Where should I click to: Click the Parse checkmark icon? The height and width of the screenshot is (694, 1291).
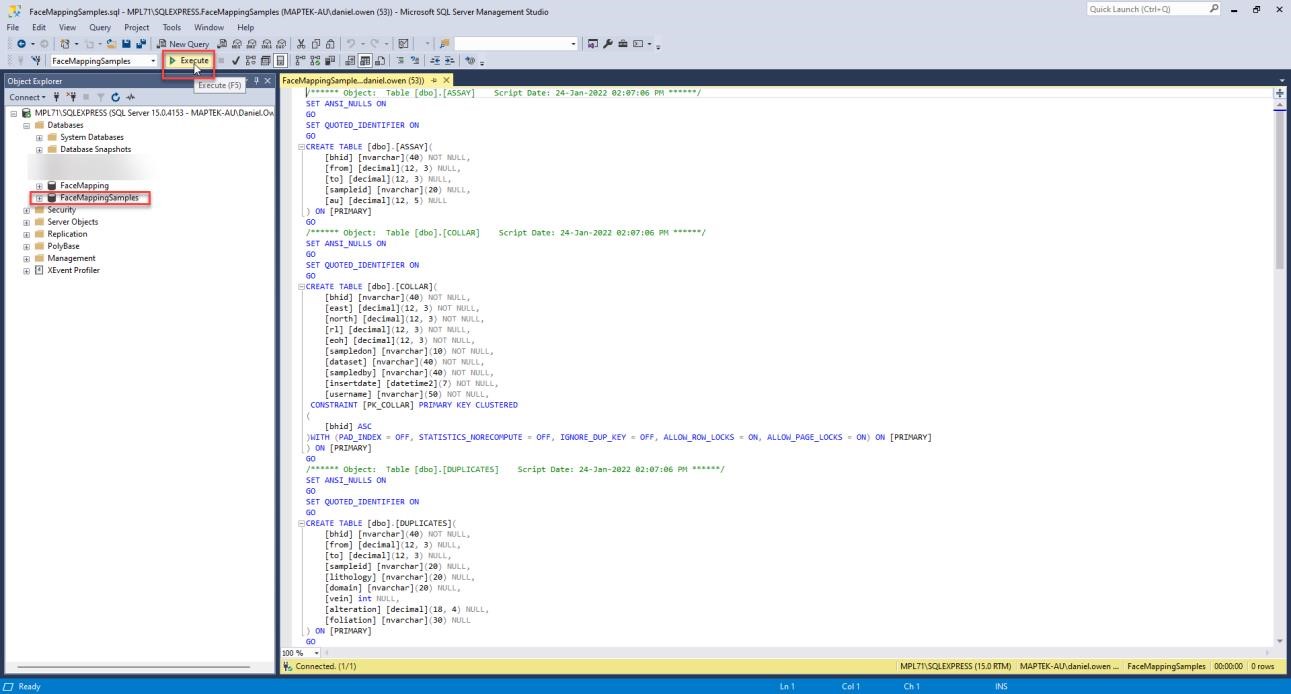[x=235, y=61]
